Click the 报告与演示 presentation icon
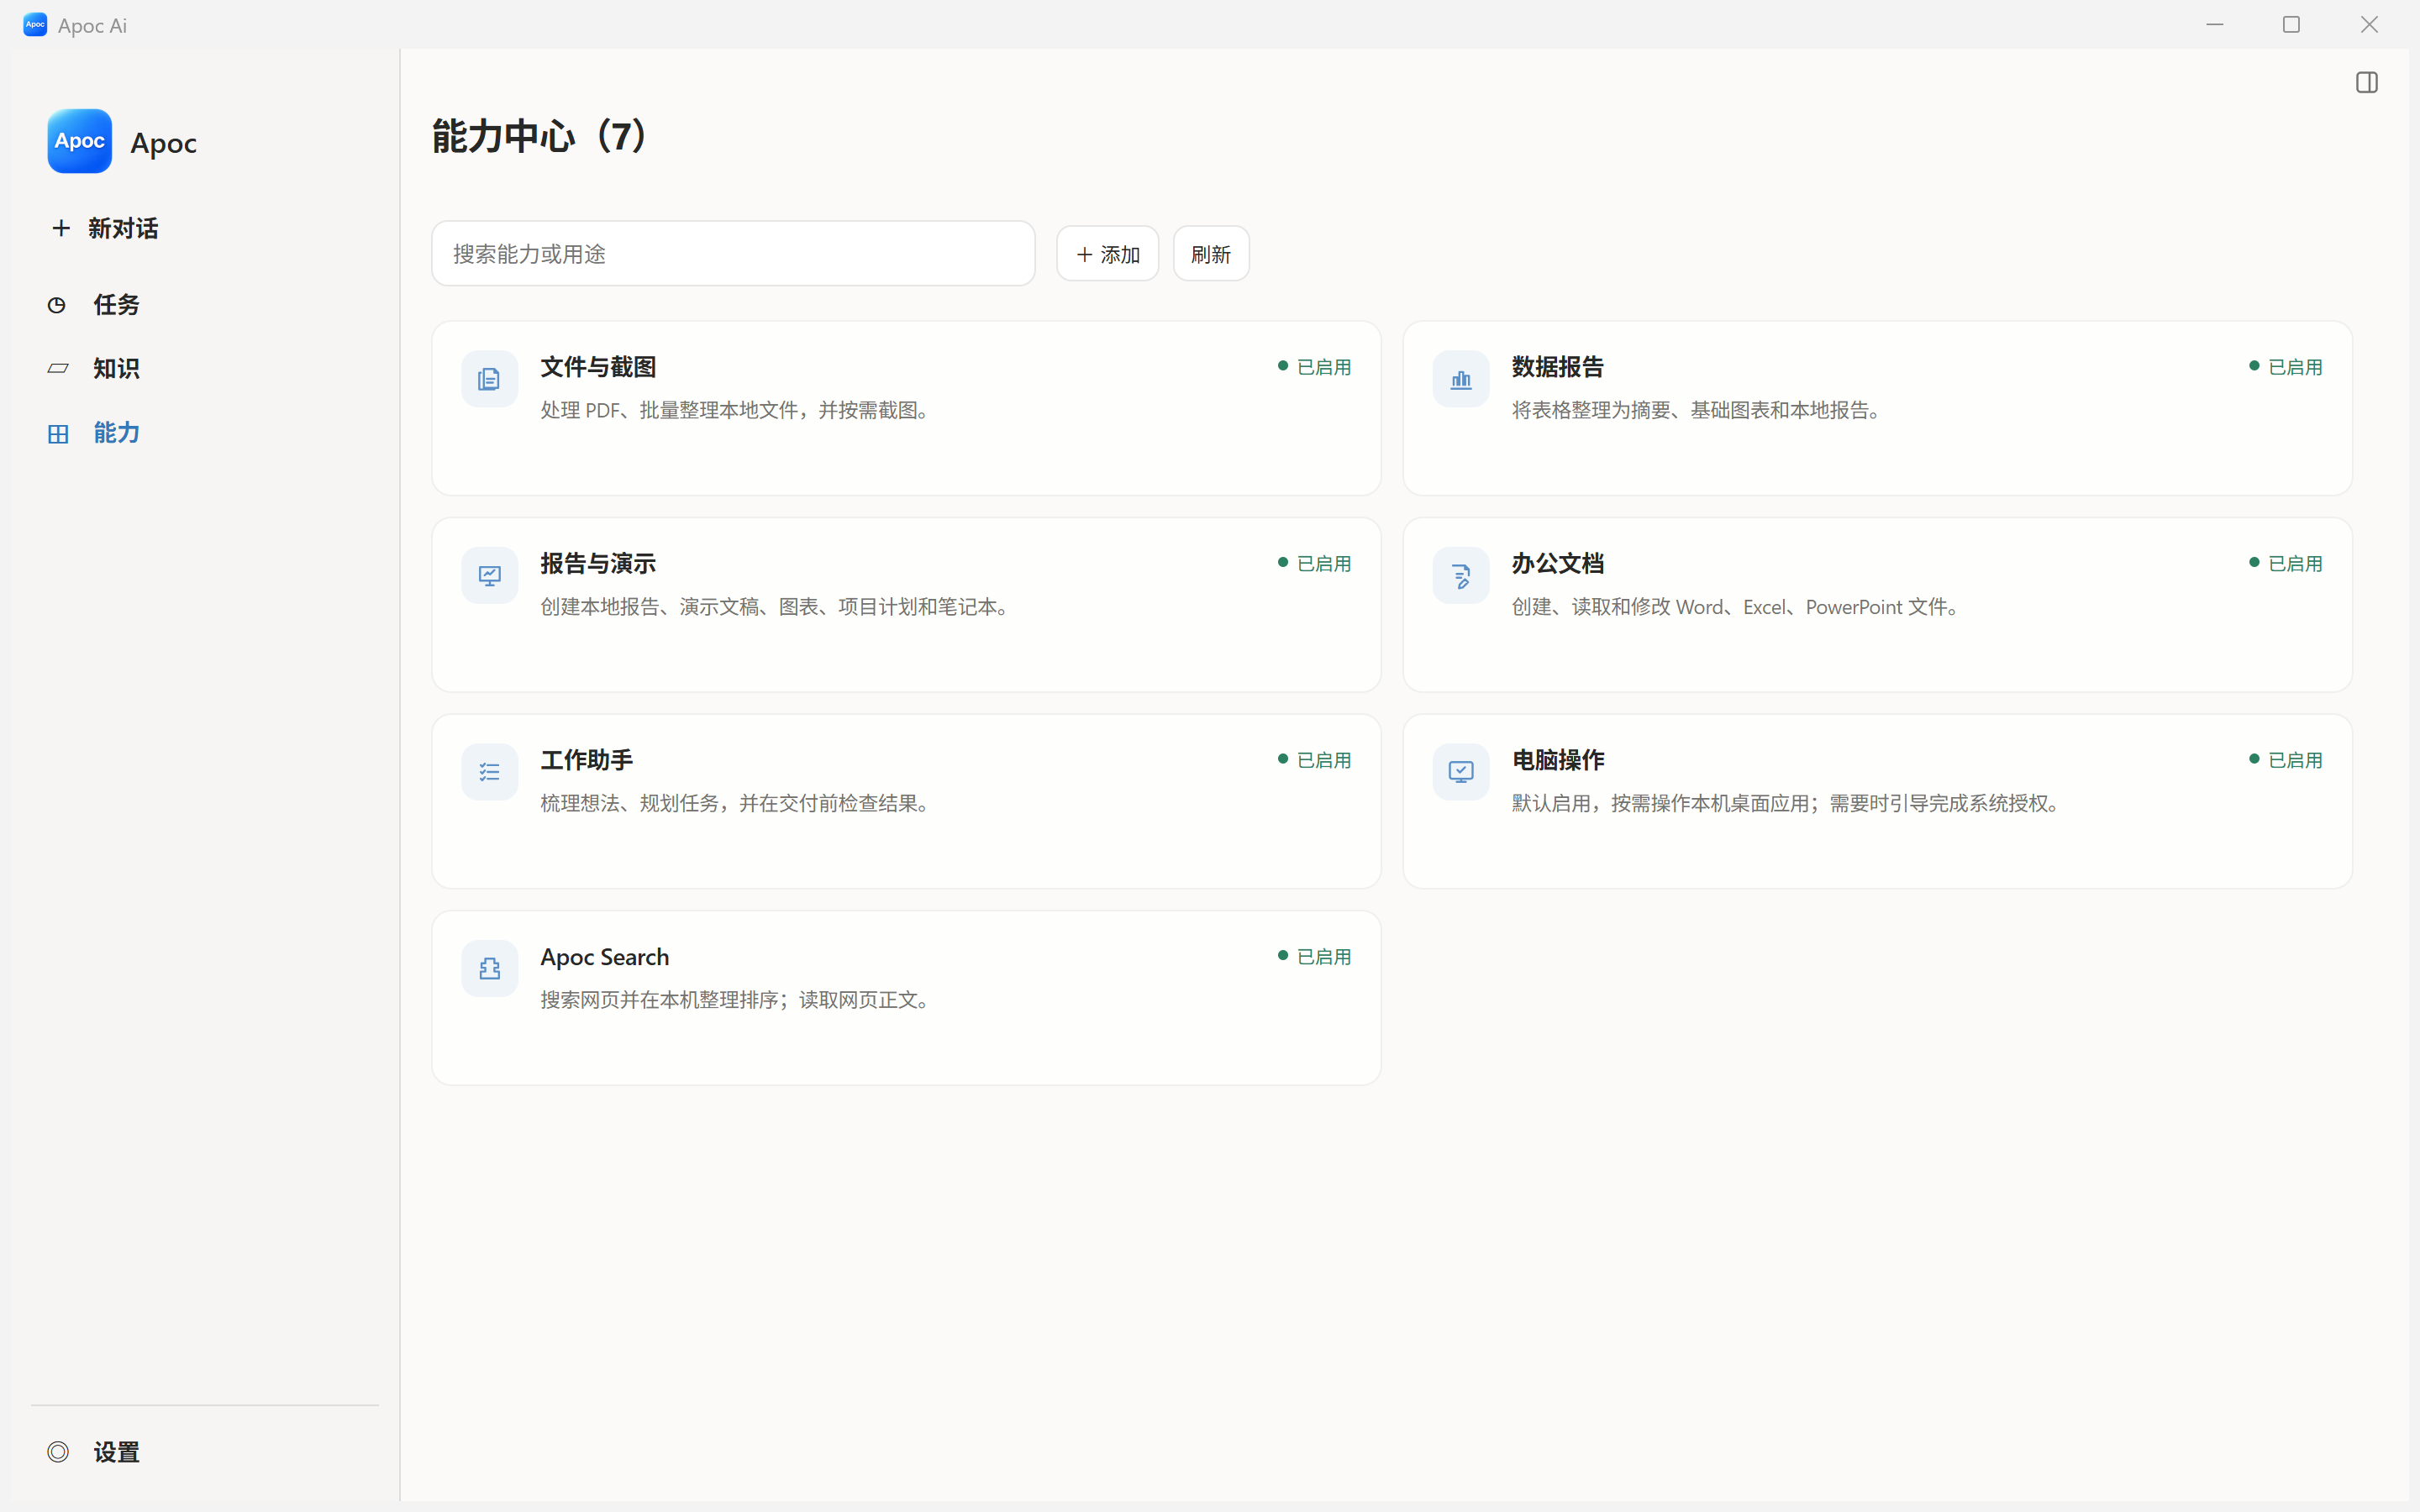This screenshot has height=1512, width=2420. click(489, 575)
